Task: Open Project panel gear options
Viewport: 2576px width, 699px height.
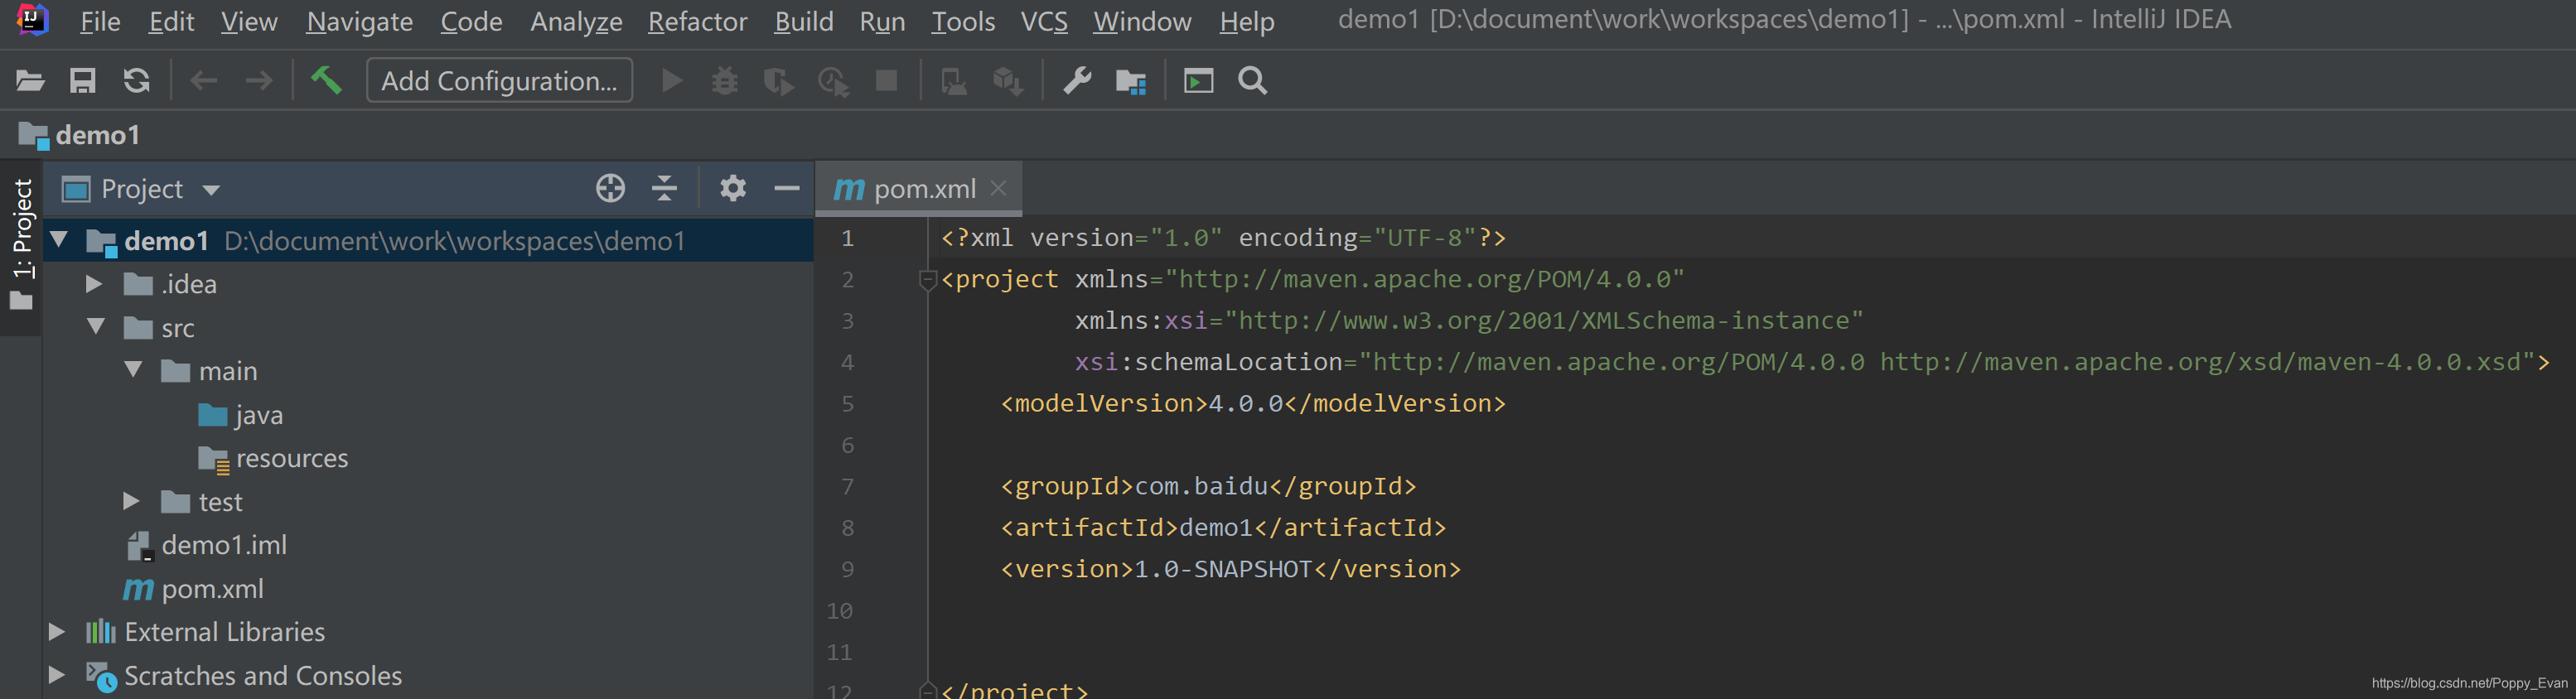Action: (733, 188)
